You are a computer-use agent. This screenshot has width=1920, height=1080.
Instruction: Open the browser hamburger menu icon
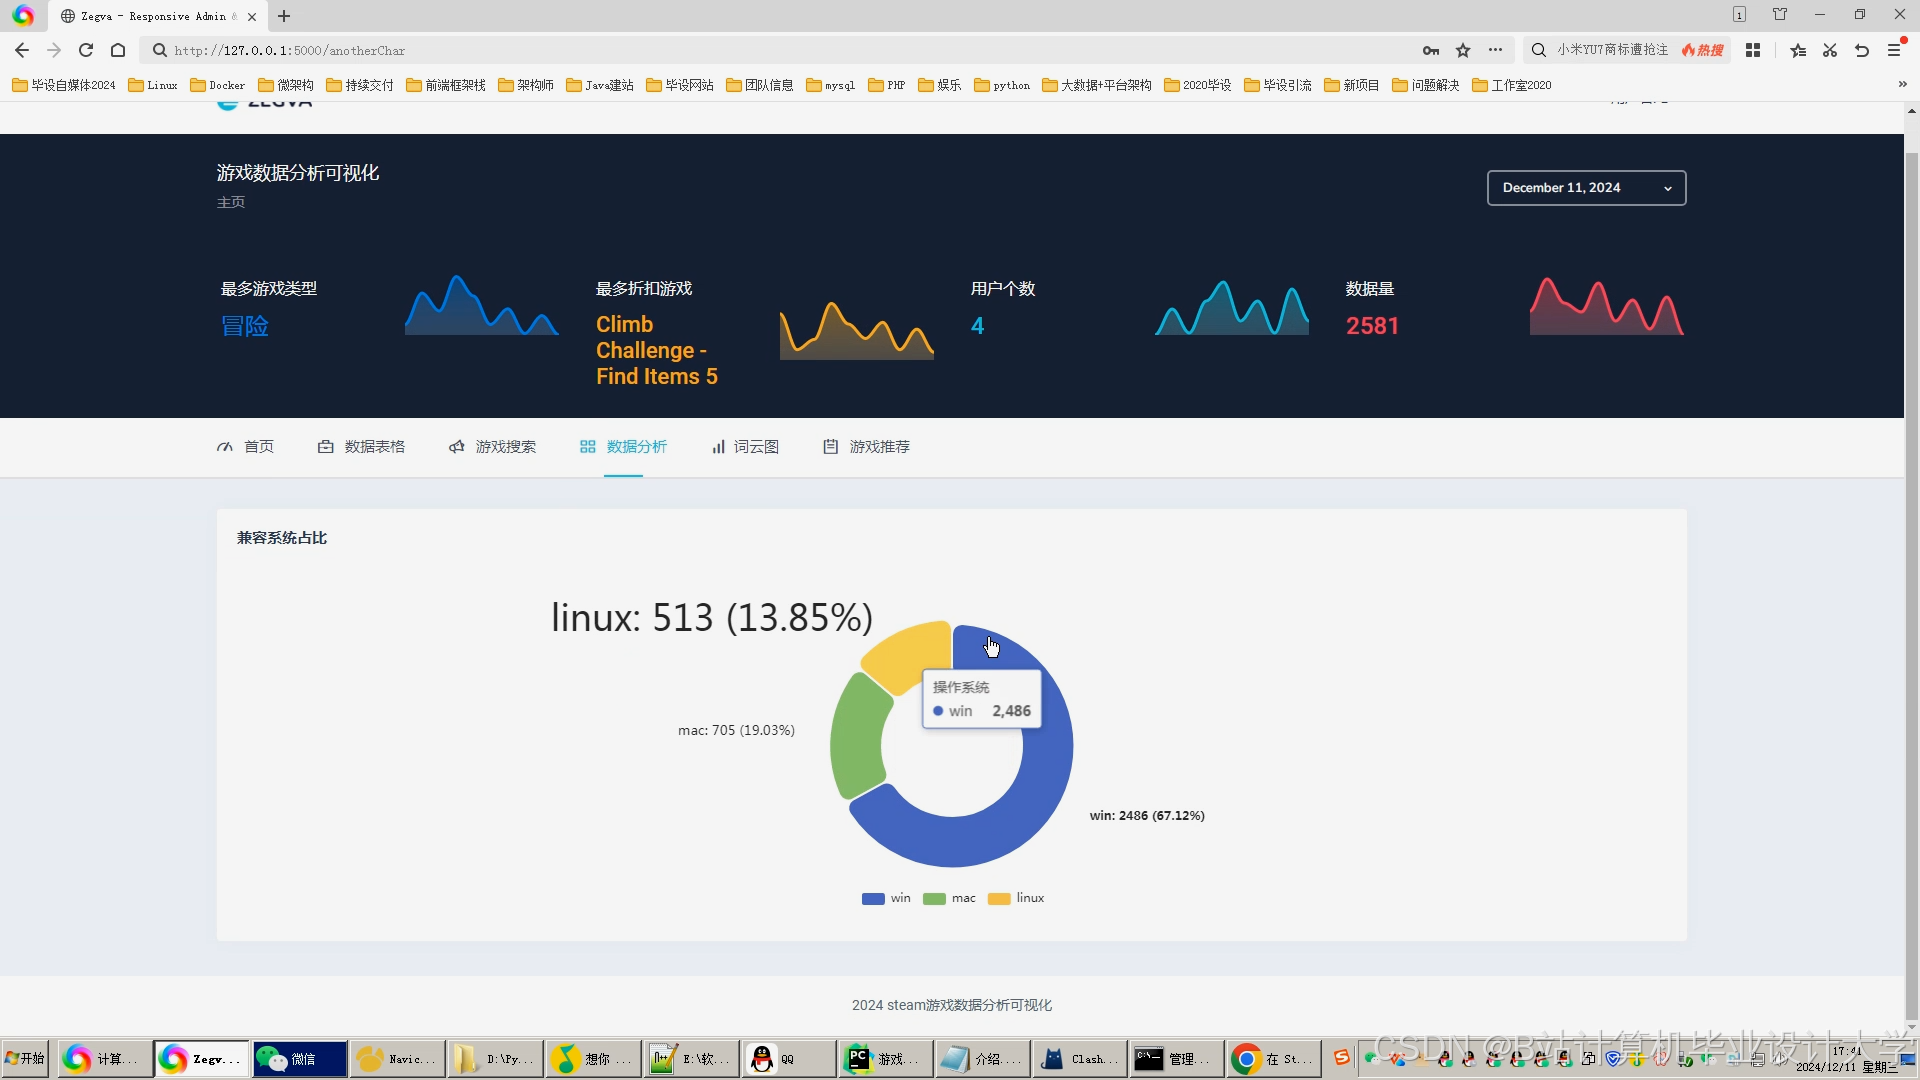point(1894,50)
